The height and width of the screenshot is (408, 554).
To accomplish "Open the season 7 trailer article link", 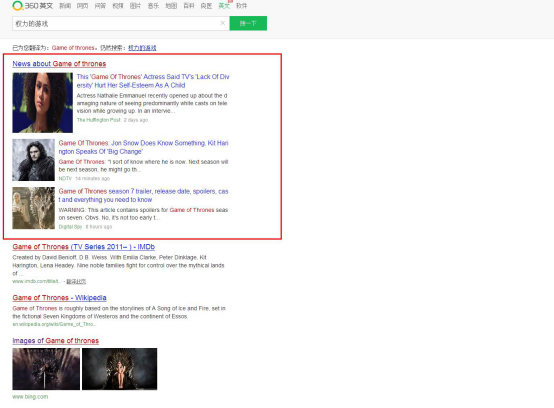I will 143,195.
